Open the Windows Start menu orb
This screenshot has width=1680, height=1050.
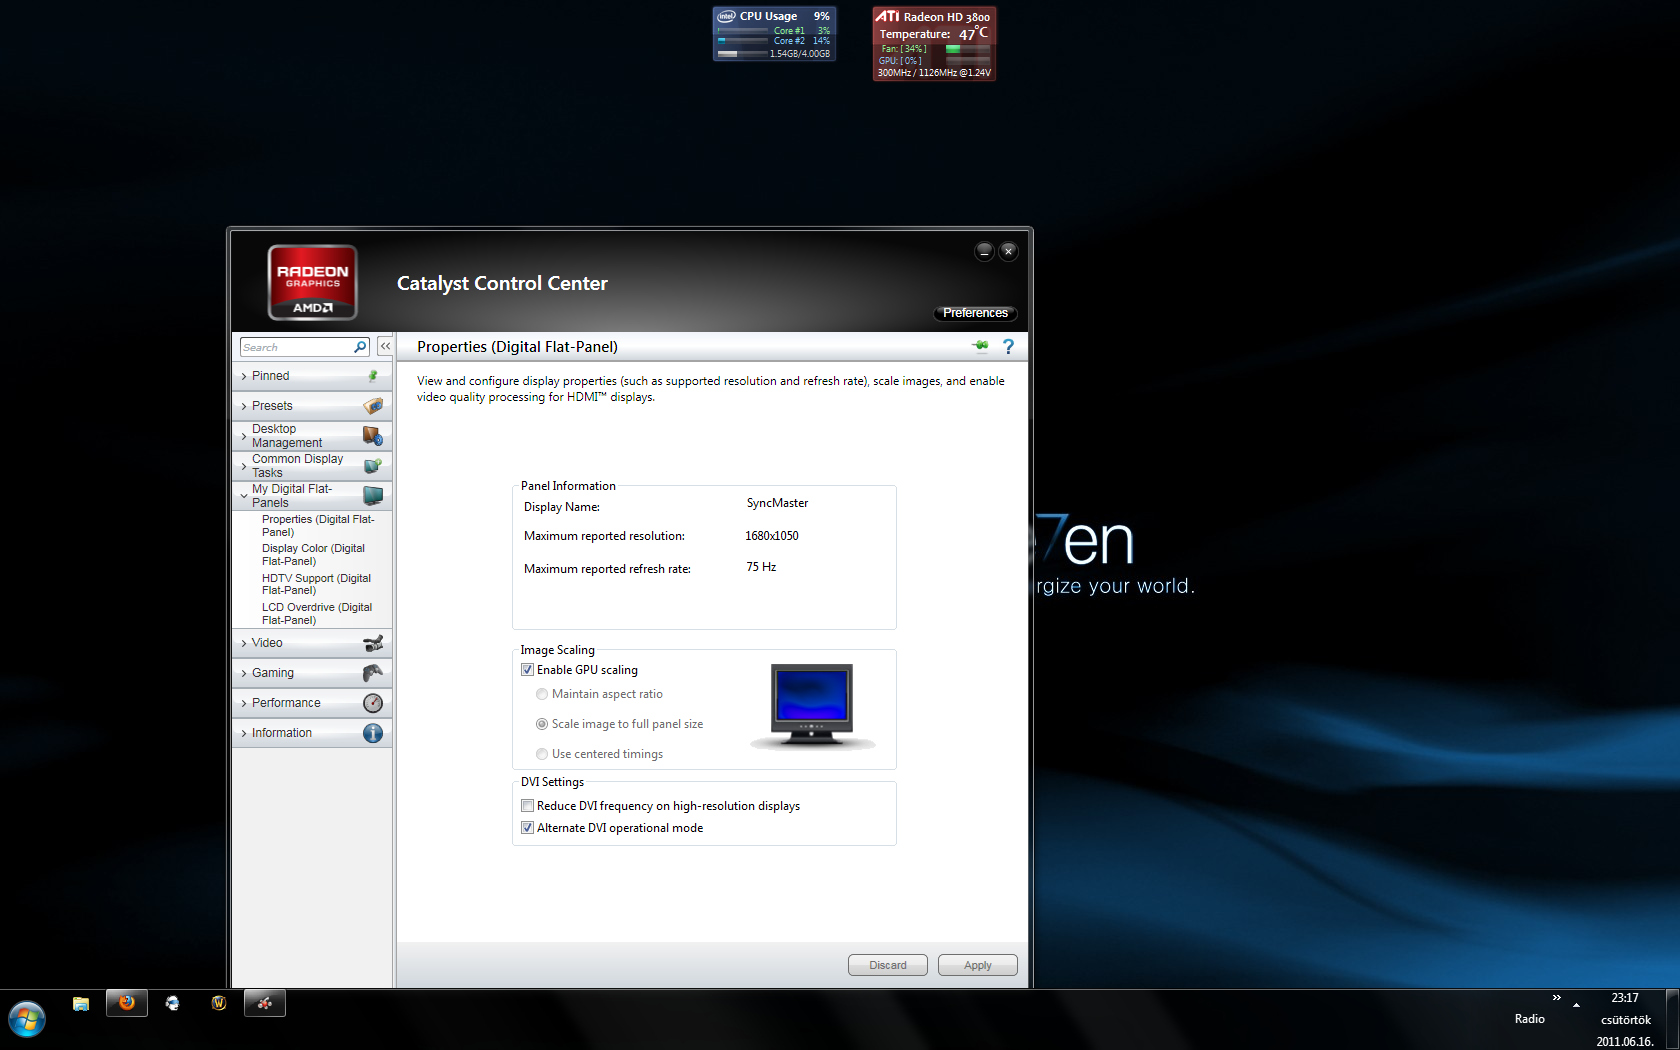point(27,1020)
